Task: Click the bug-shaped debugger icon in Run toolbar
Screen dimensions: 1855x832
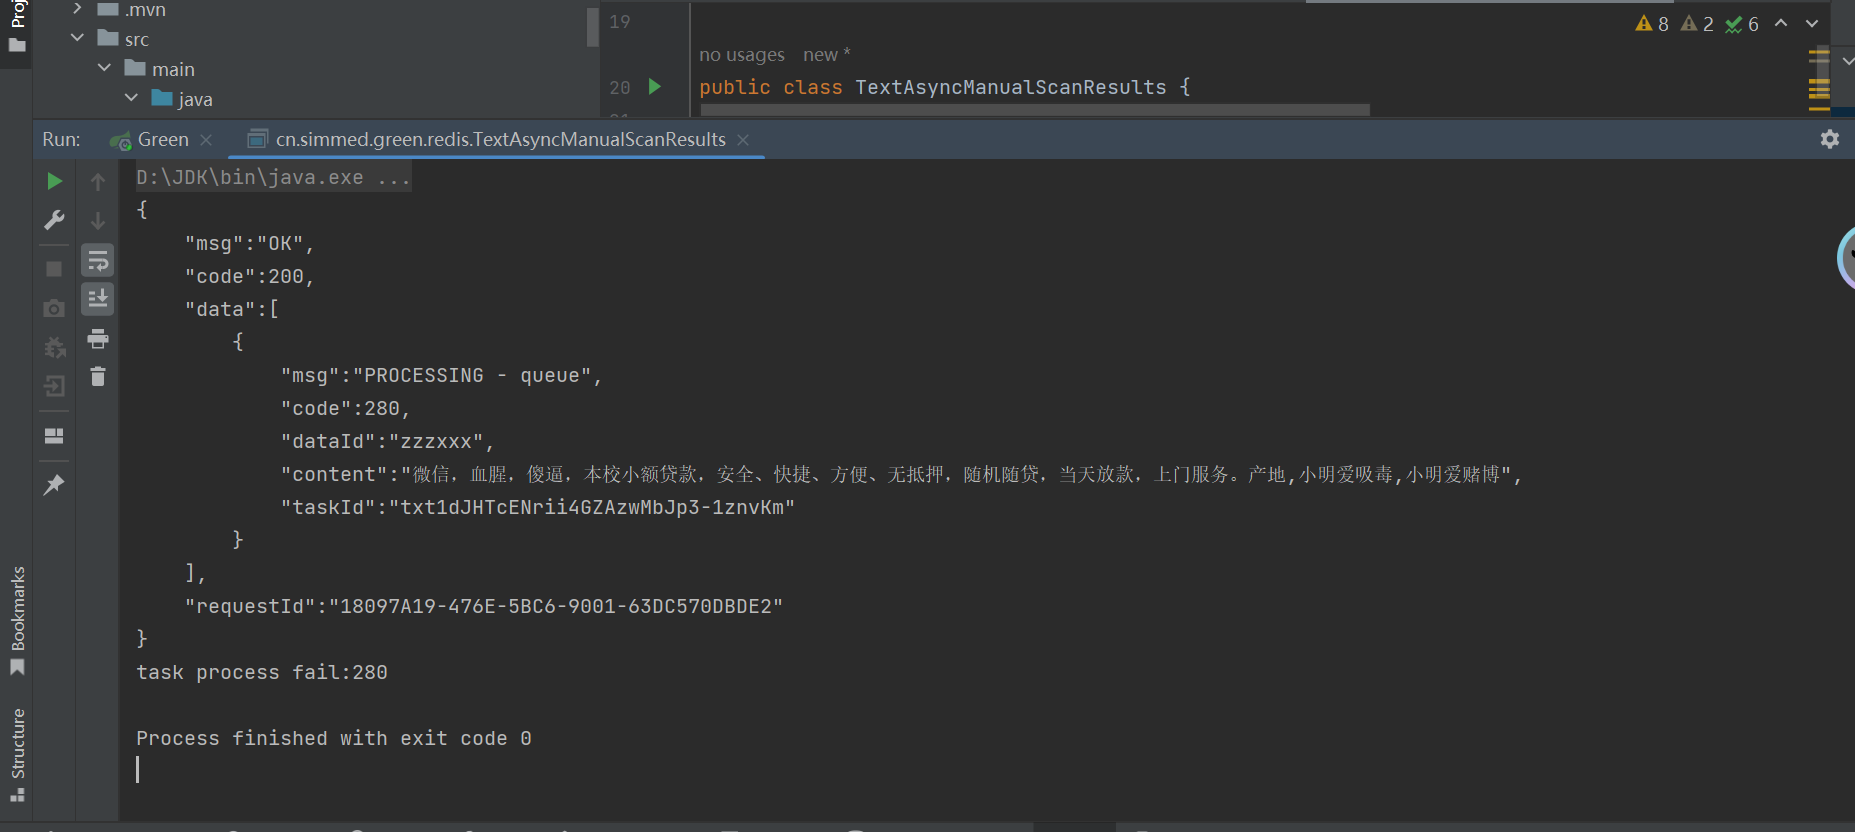Action: click(55, 347)
